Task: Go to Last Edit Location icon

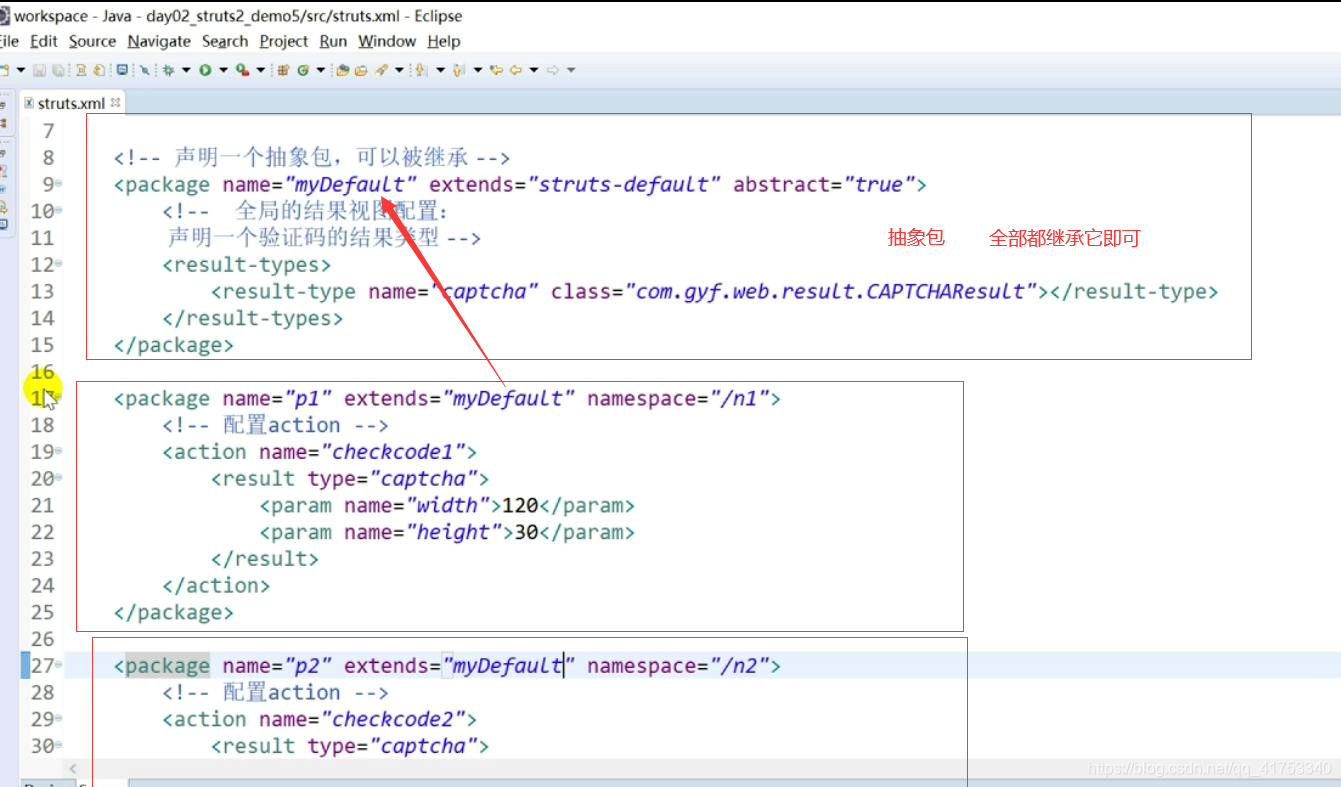Action: tap(496, 70)
